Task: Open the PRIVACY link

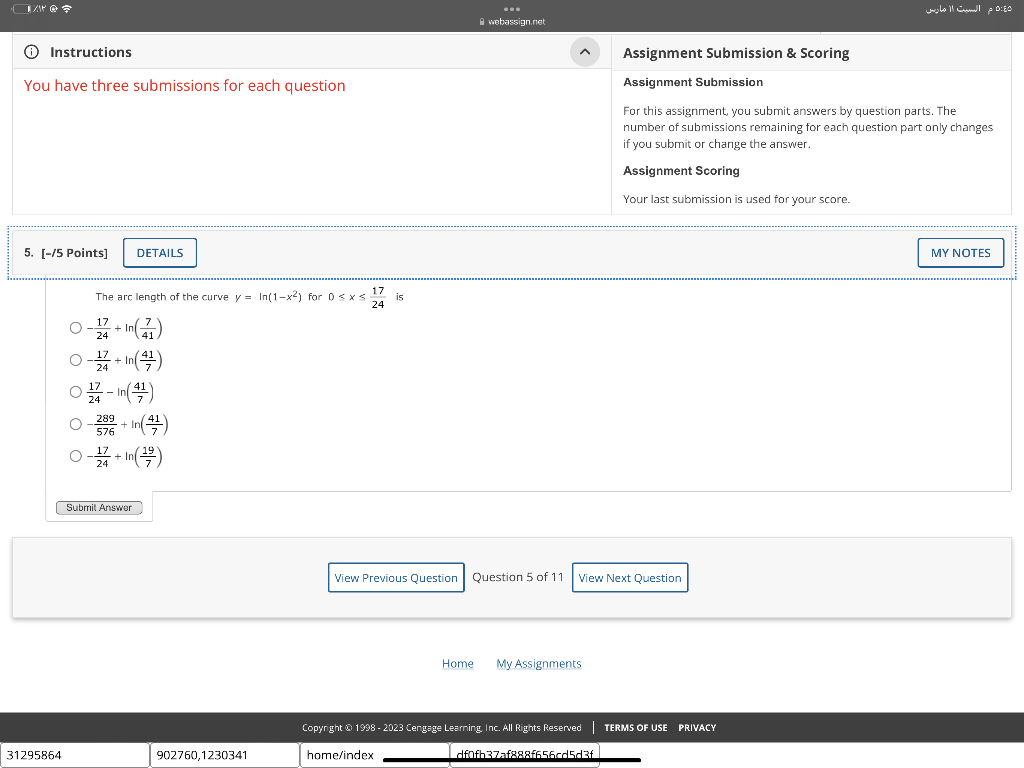Action: pyautogui.click(x=697, y=728)
